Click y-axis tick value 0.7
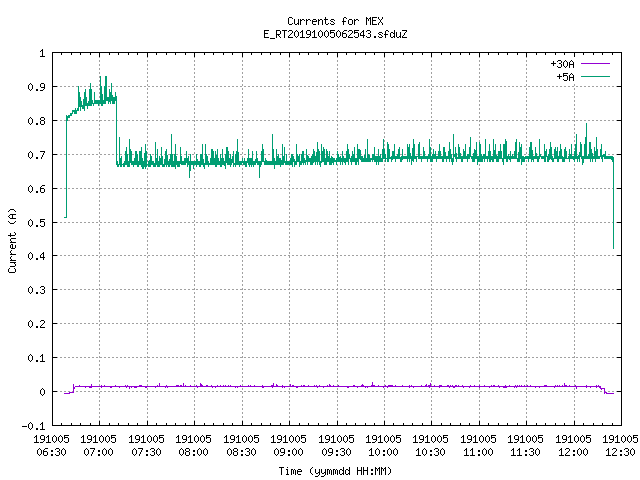The height and width of the screenshot is (480, 640). click(36, 155)
